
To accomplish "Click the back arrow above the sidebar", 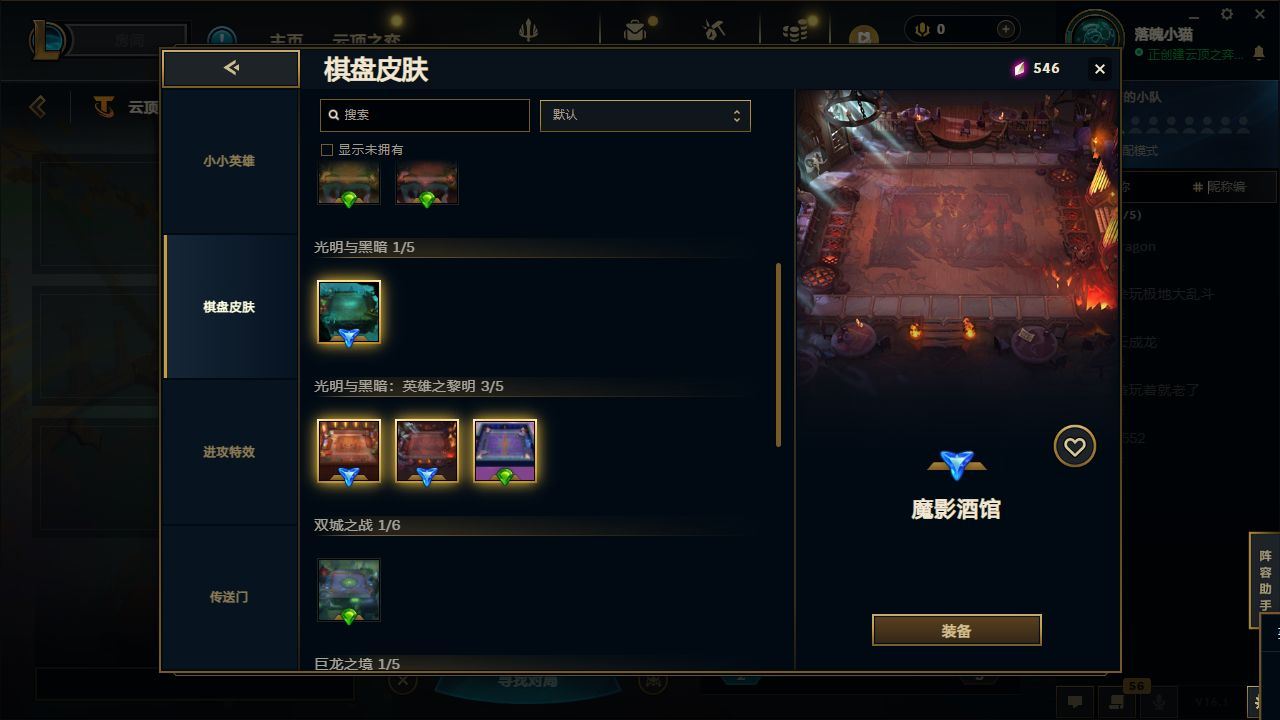I will [x=231, y=68].
